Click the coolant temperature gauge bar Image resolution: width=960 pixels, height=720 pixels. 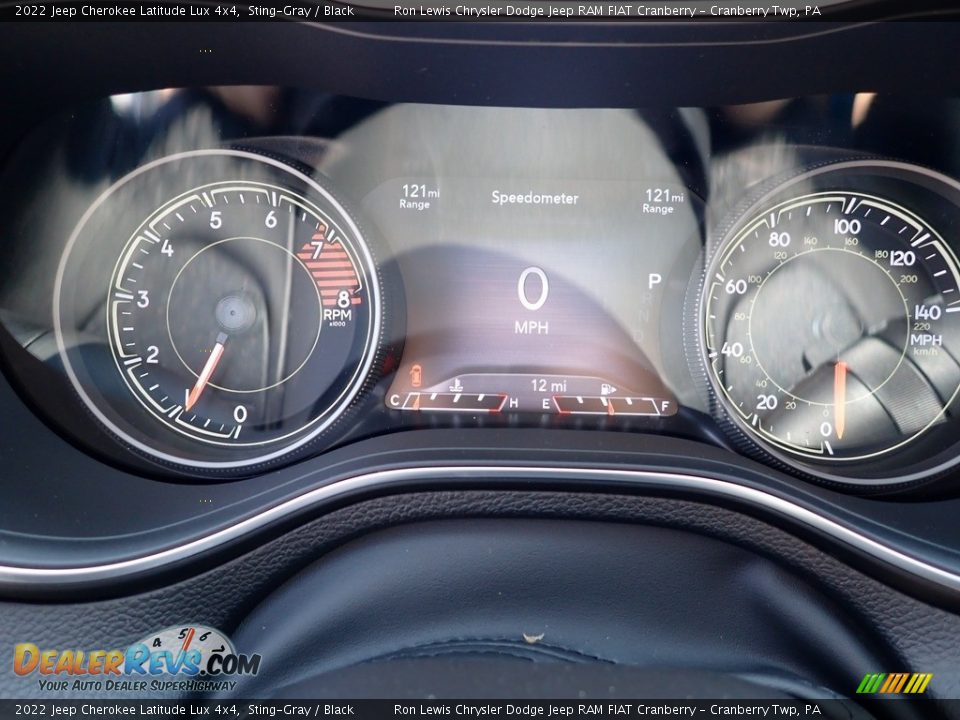(456, 402)
